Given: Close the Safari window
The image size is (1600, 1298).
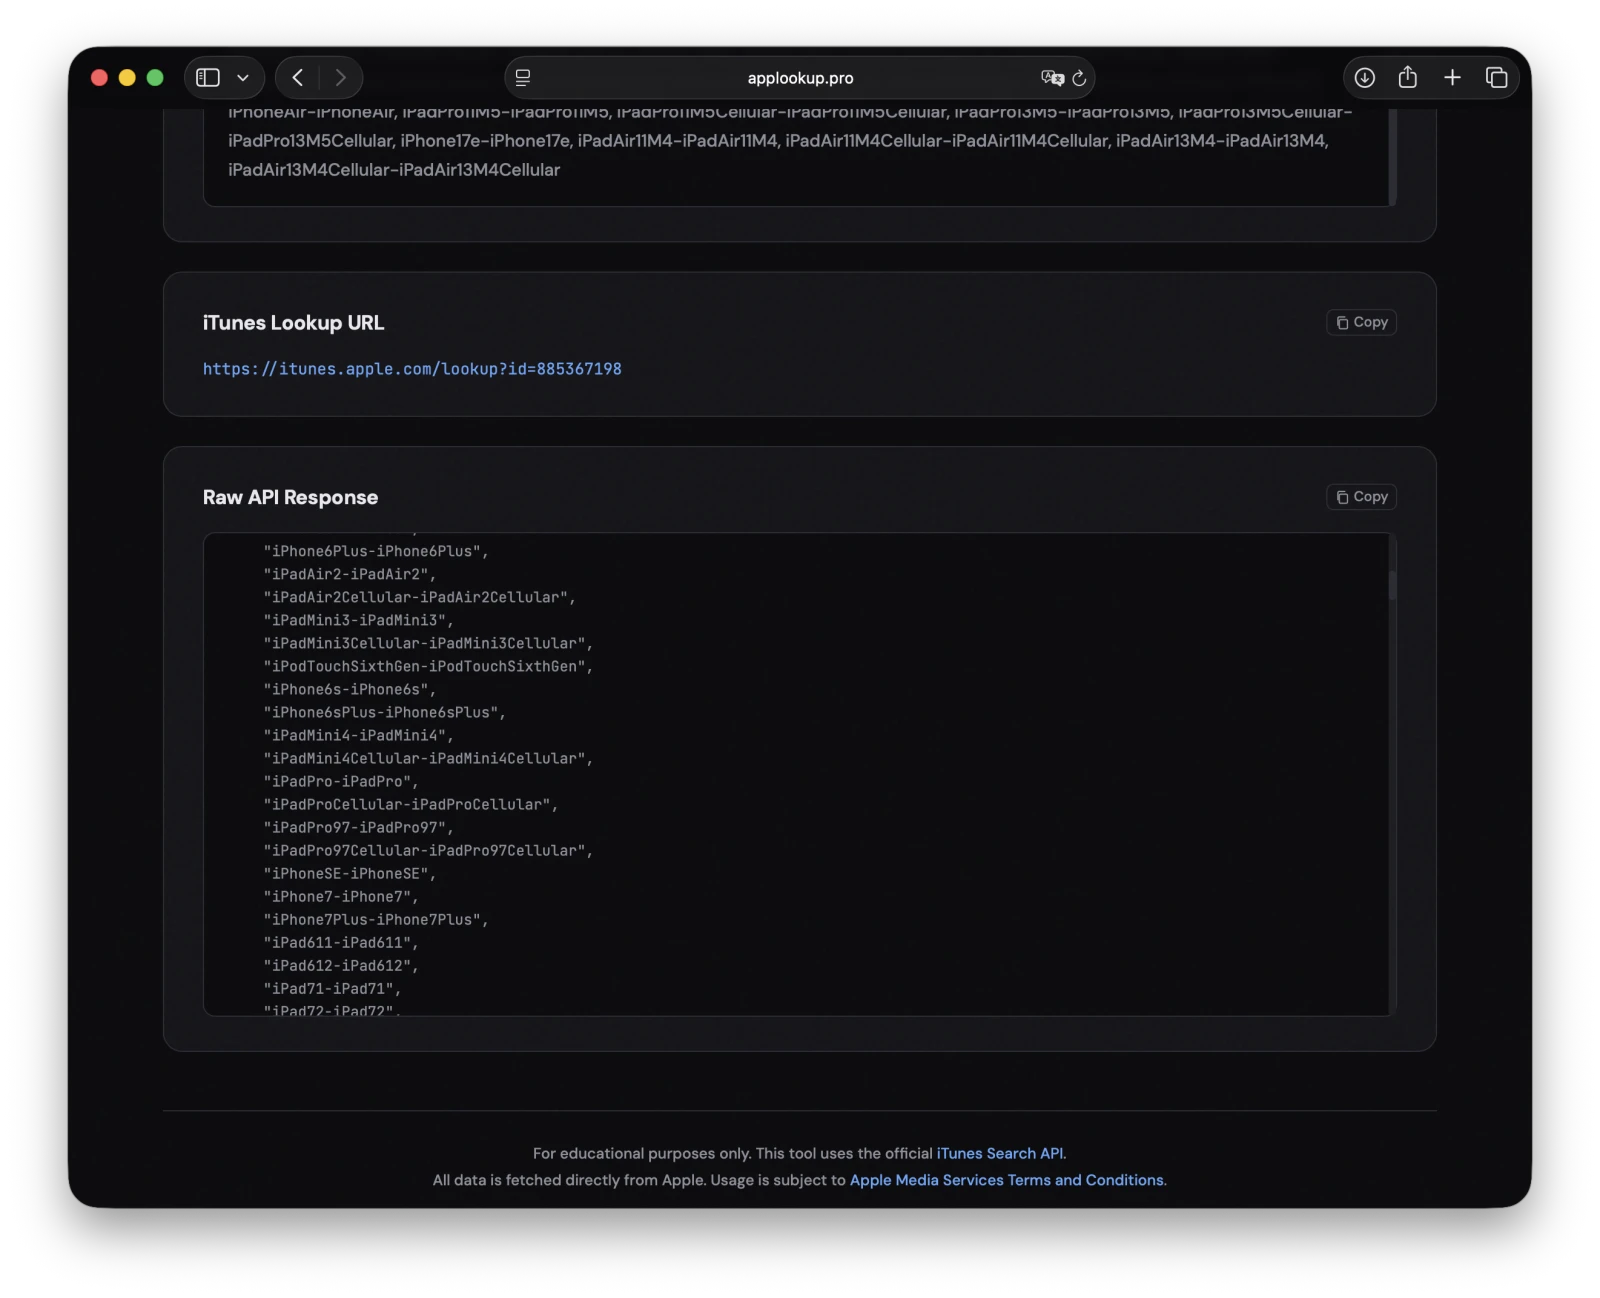Looking at the screenshot, I should [x=99, y=78].
